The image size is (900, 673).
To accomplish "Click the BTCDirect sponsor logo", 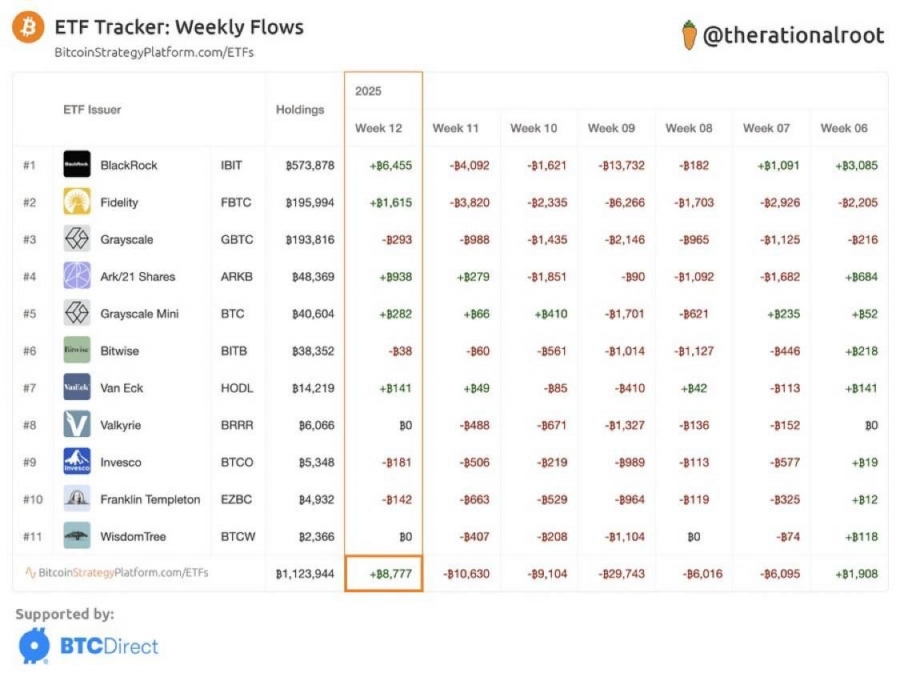I will 88,646.
